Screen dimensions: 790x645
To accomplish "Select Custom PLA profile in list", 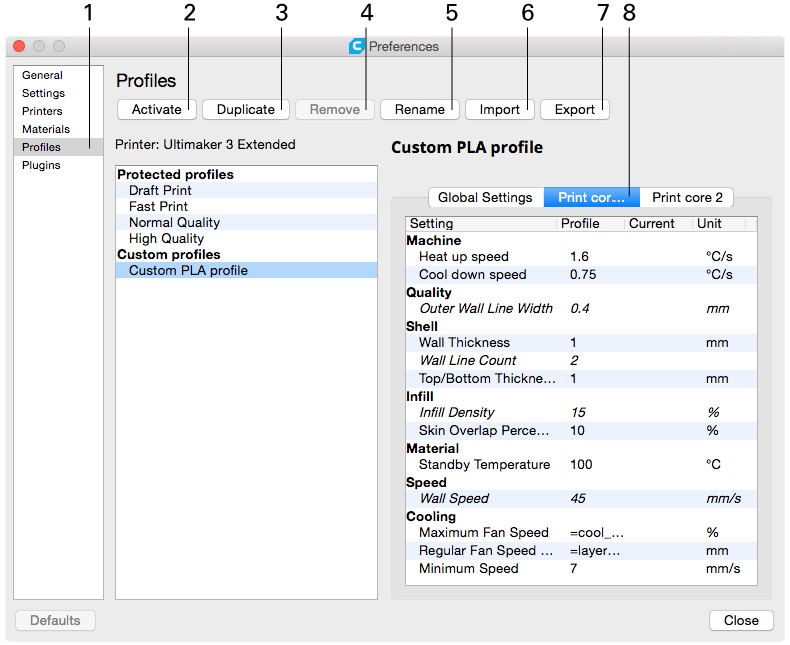I will pyautogui.click(x=246, y=271).
